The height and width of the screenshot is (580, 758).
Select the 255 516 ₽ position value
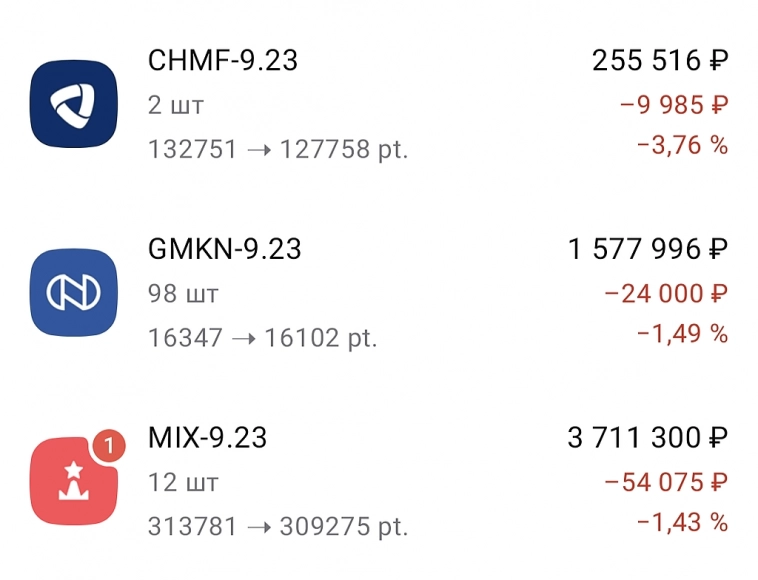click(660, 61)
